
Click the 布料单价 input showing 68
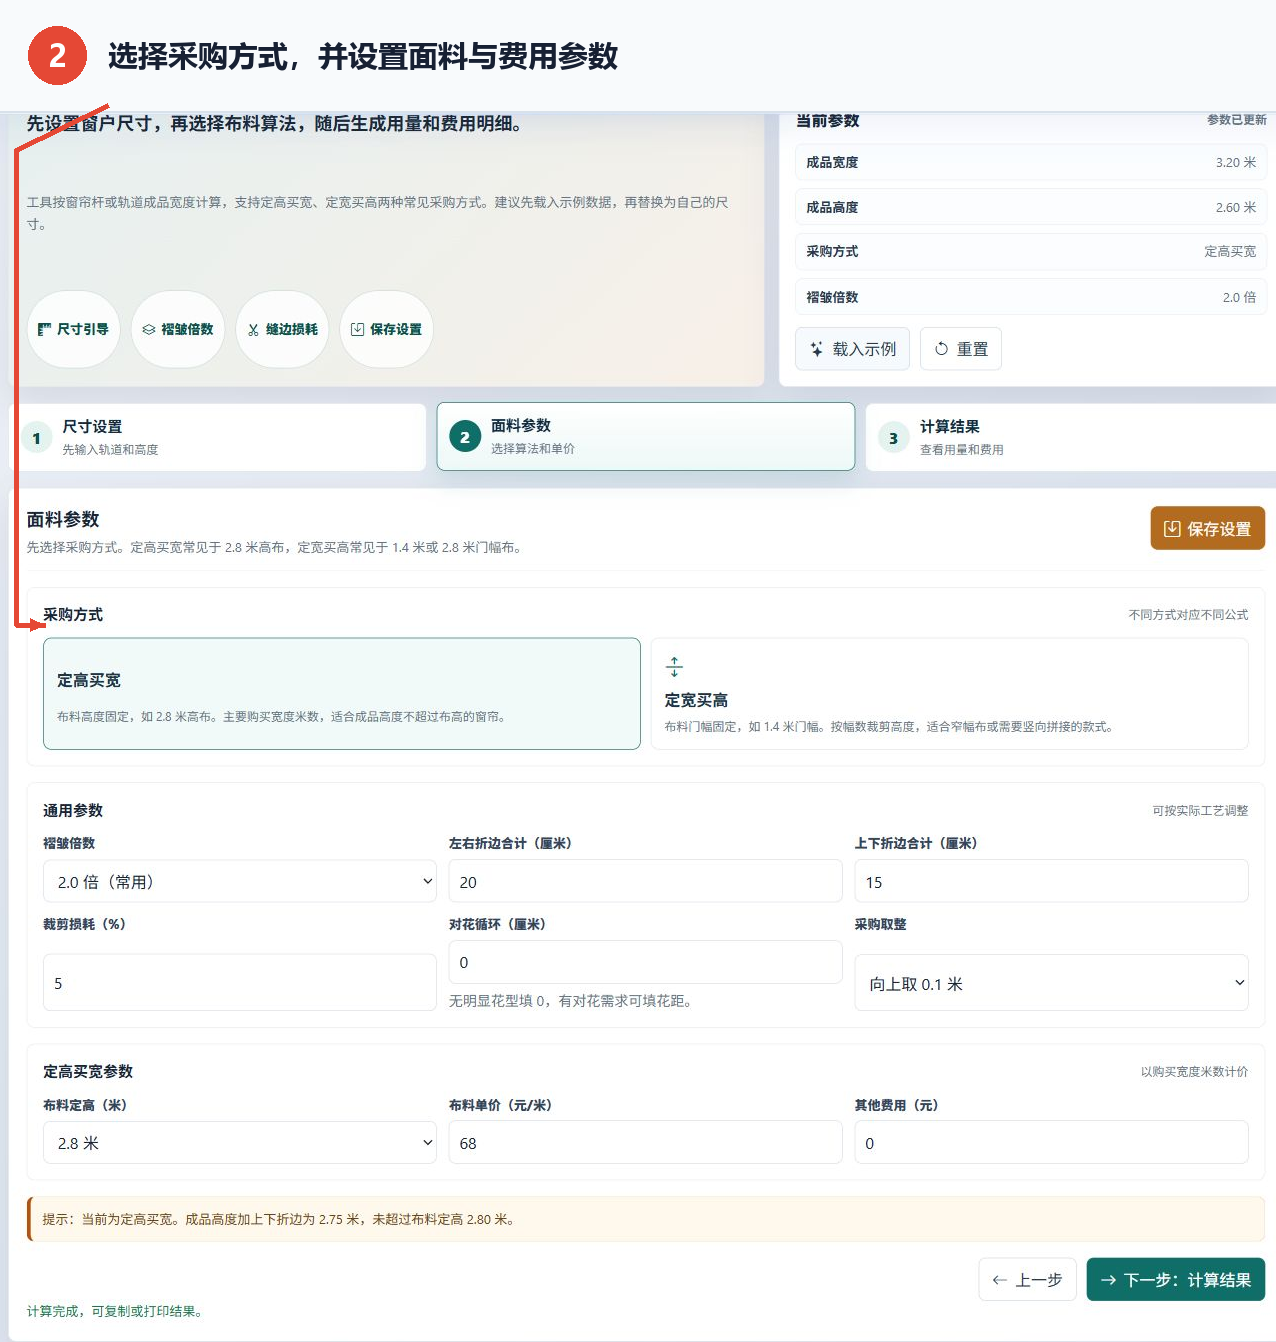pos(646,1142)
